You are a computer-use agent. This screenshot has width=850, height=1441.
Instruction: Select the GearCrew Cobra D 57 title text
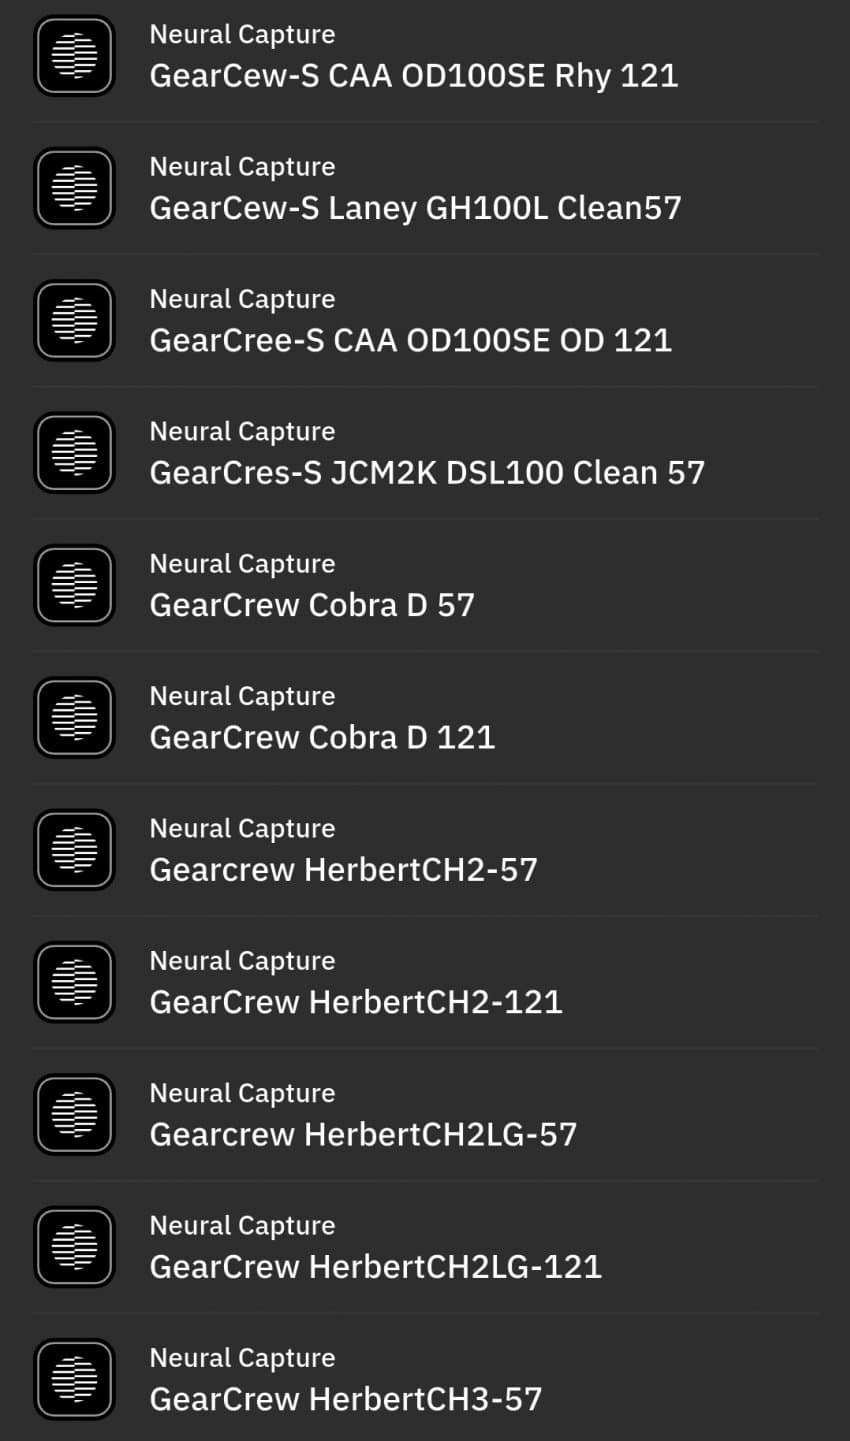point(312,605)
